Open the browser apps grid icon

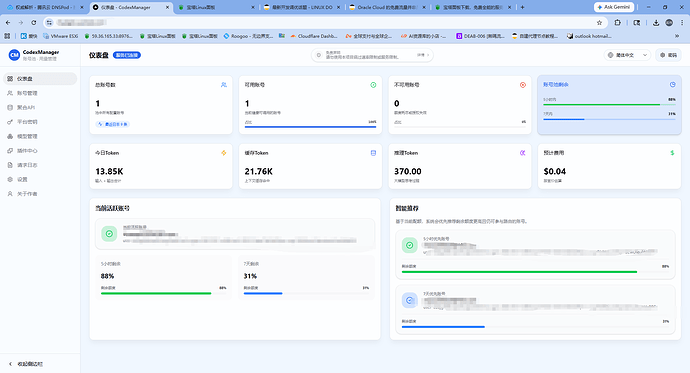[7, 36]
